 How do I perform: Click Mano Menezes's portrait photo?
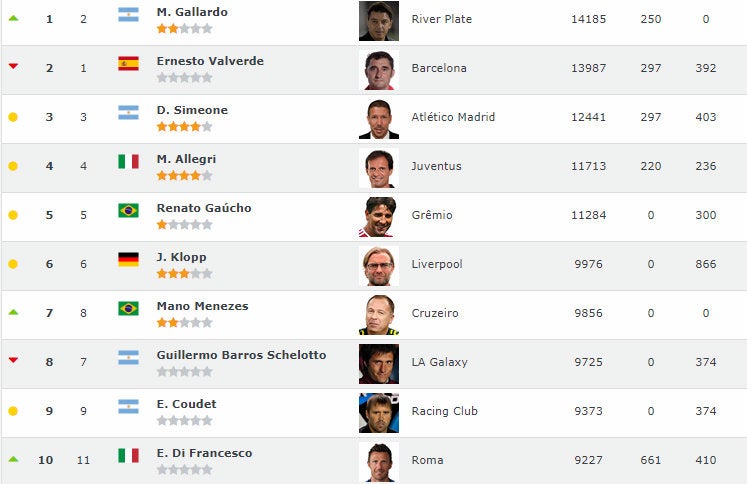click(378, 315)
